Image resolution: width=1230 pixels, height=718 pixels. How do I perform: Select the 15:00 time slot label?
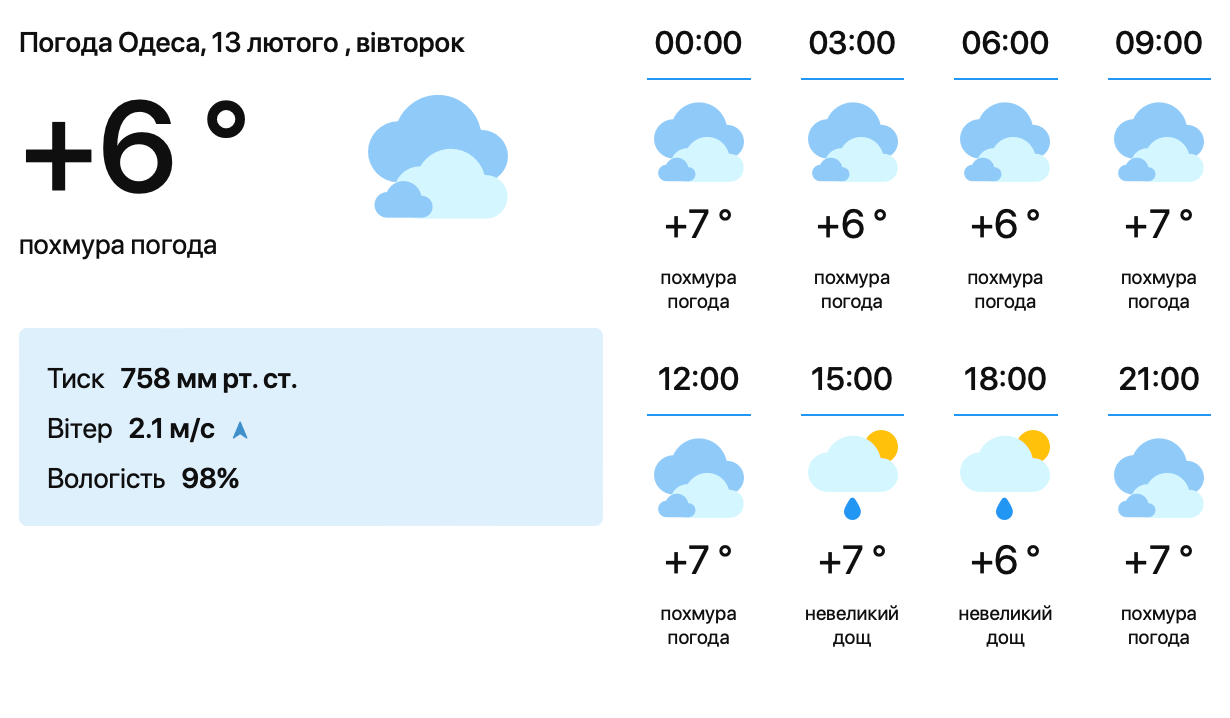pyautogui.click(x=852, y=379)
